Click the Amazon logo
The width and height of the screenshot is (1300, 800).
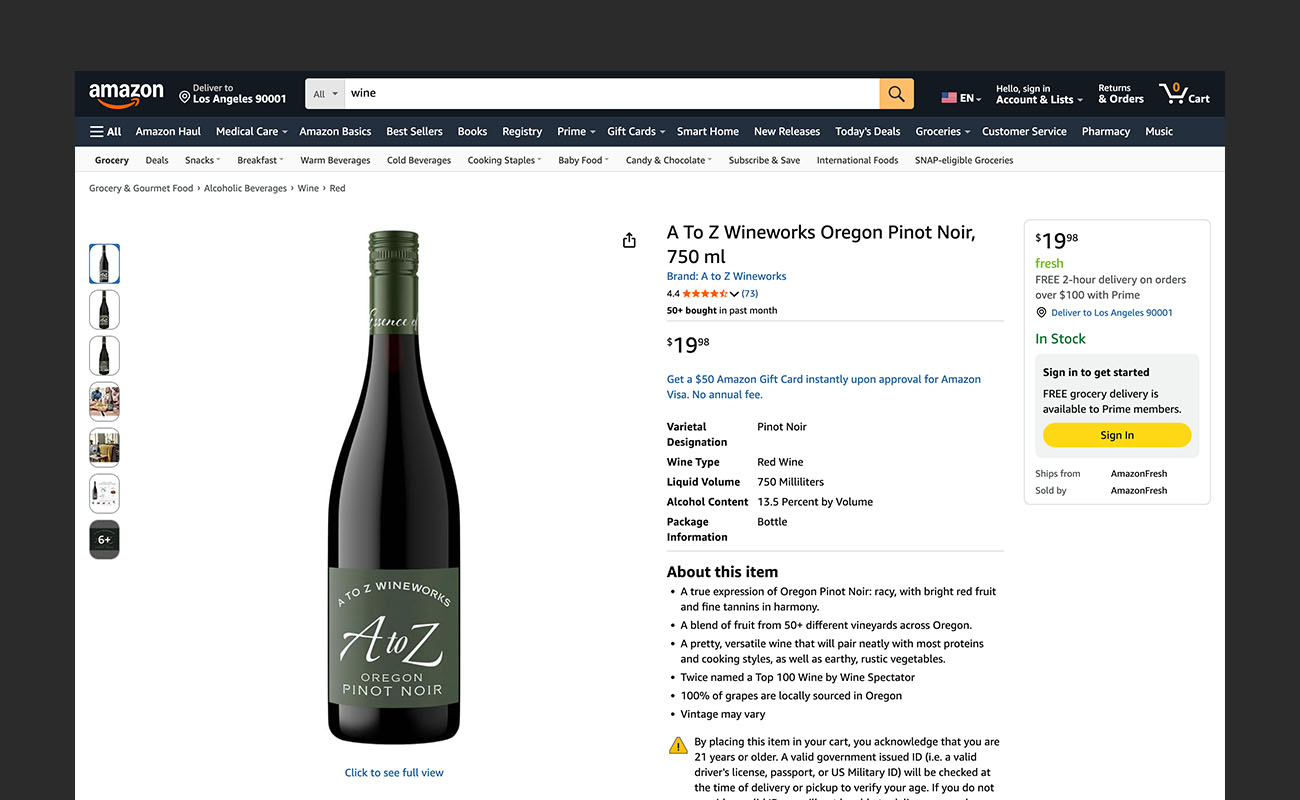(126, 93)
